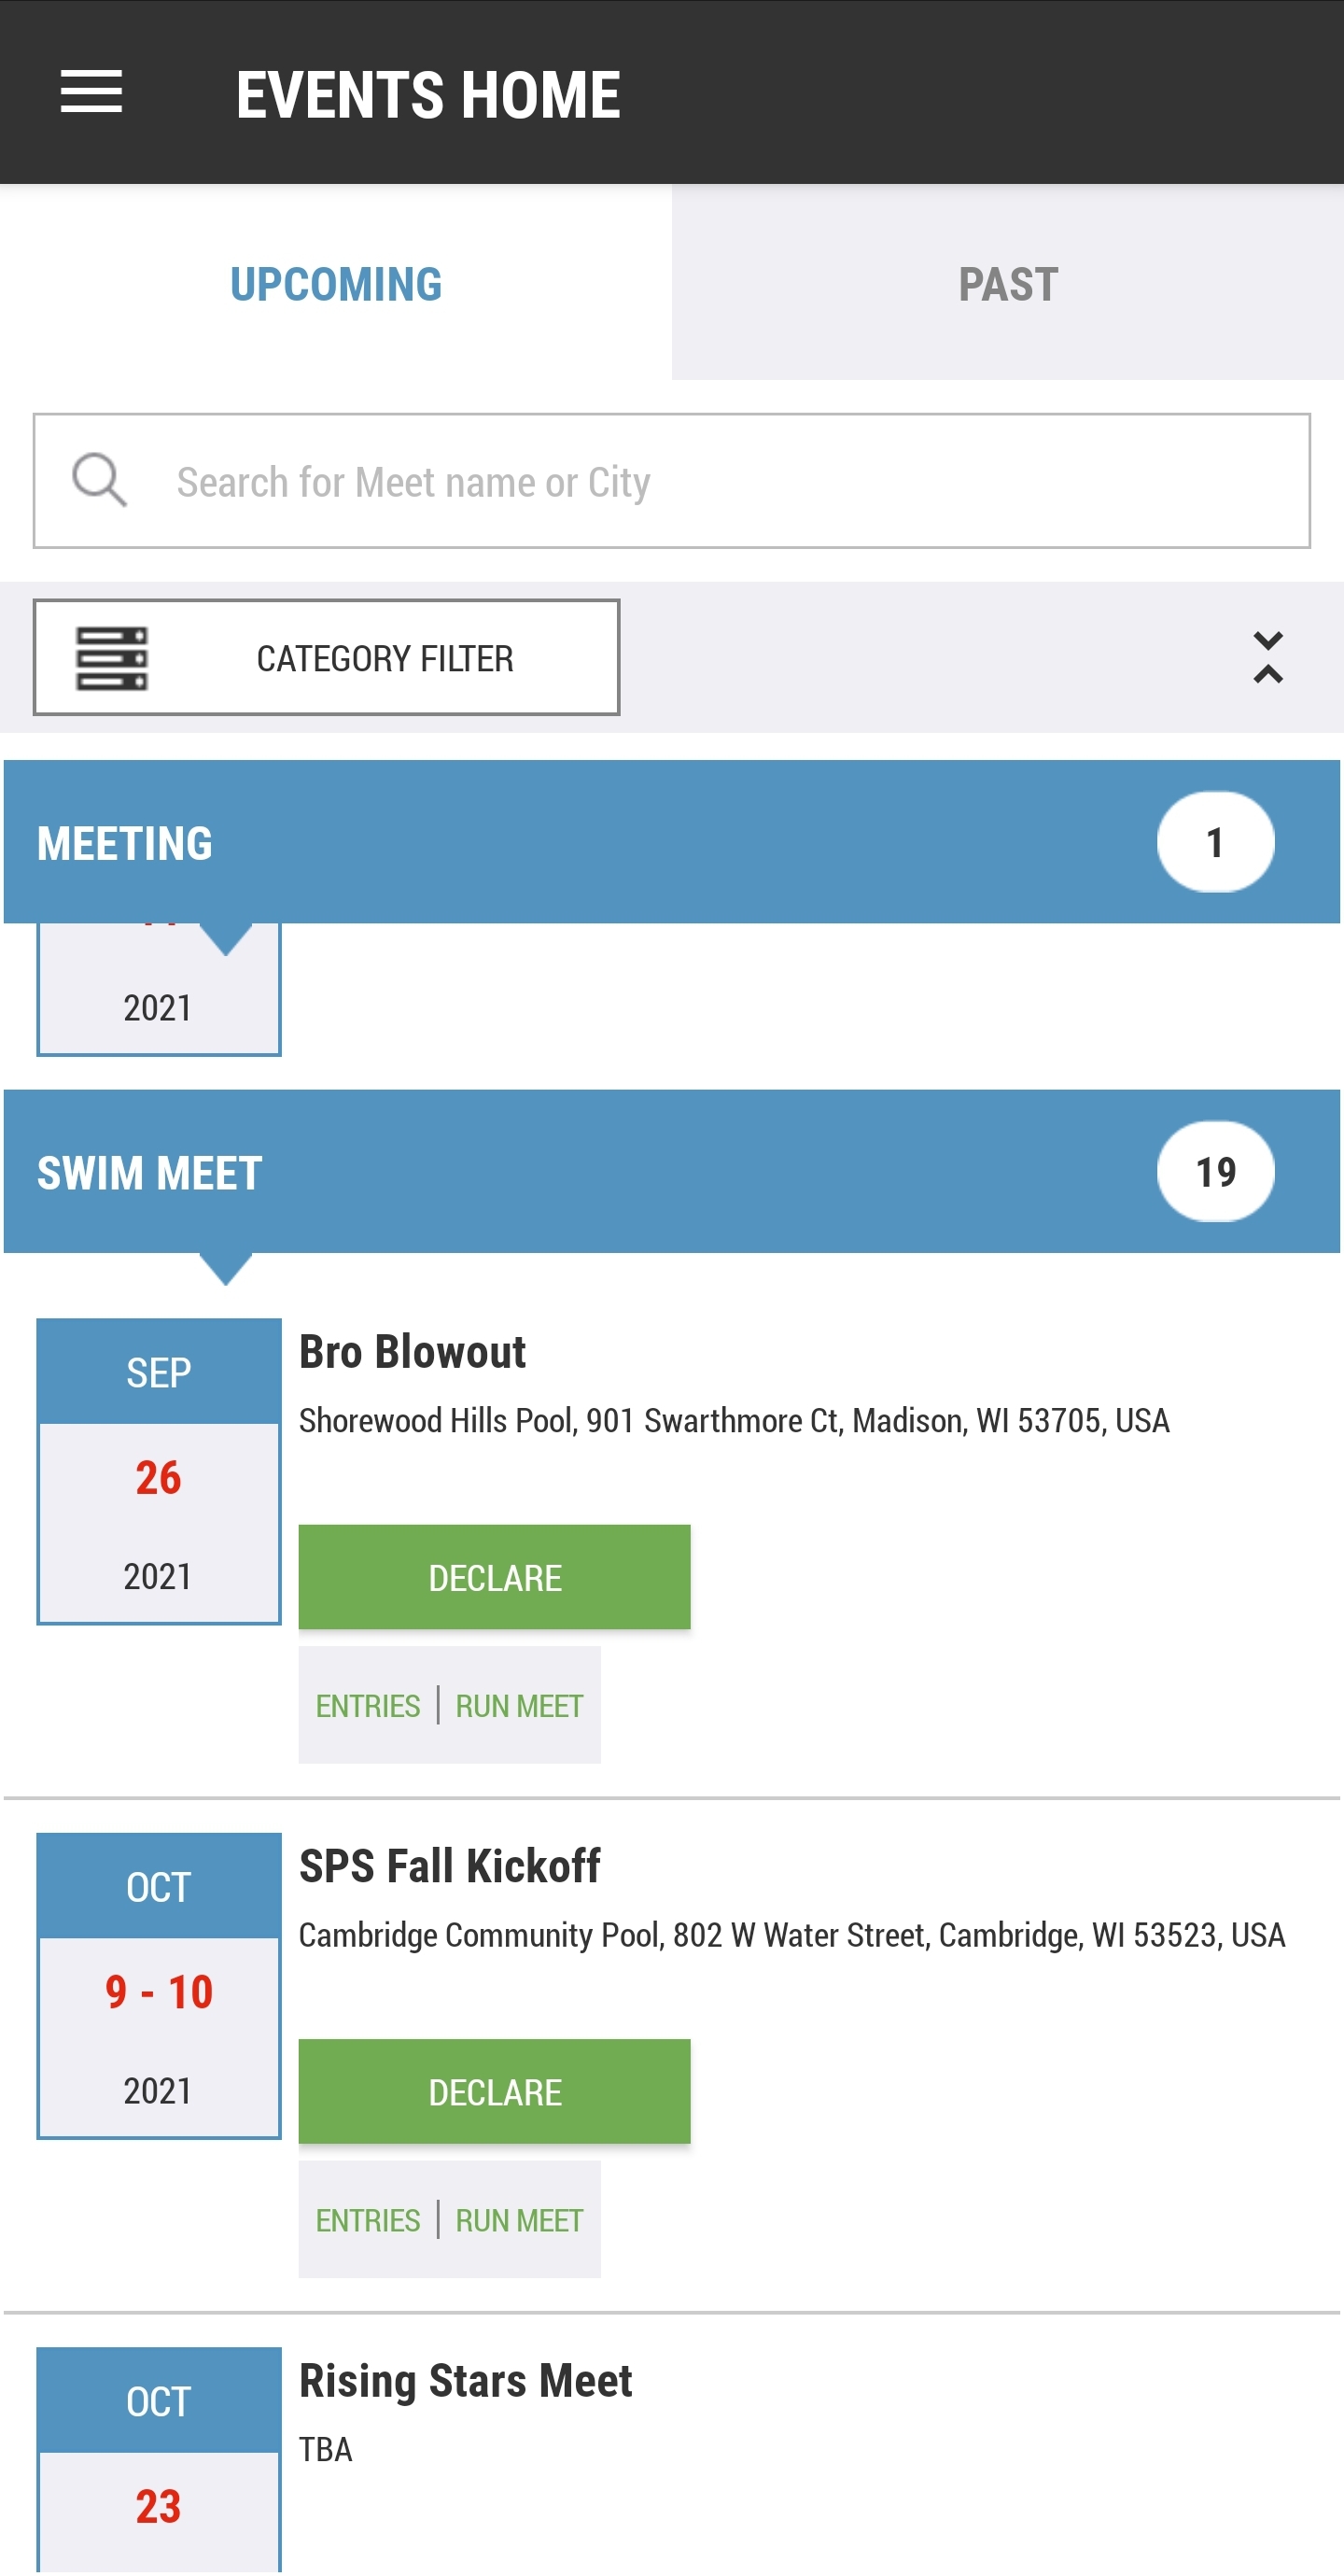
Task: Open the hamburger navigation menu
Action: click(91, 92)
